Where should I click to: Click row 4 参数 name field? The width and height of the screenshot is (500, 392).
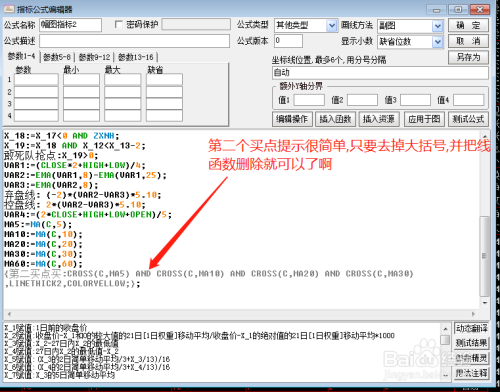coord(36,116)
